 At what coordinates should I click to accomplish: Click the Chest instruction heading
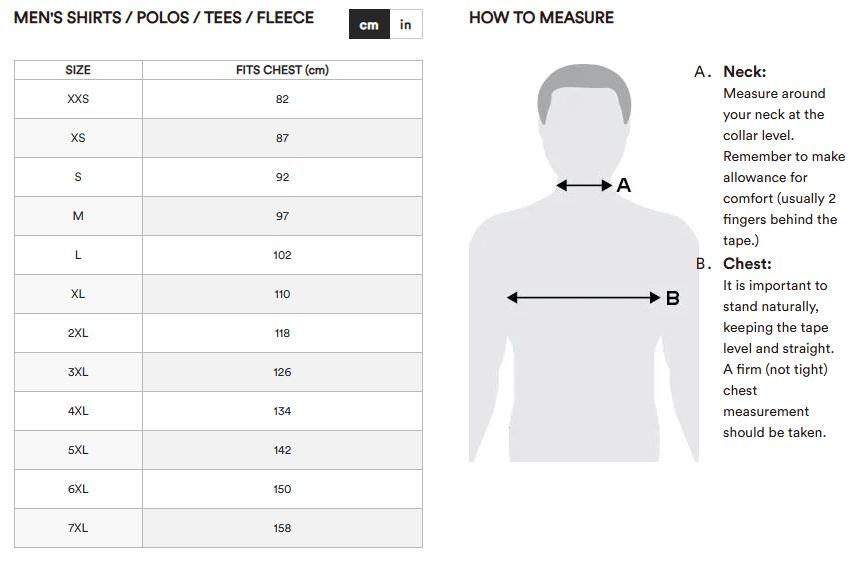(747, 264)
